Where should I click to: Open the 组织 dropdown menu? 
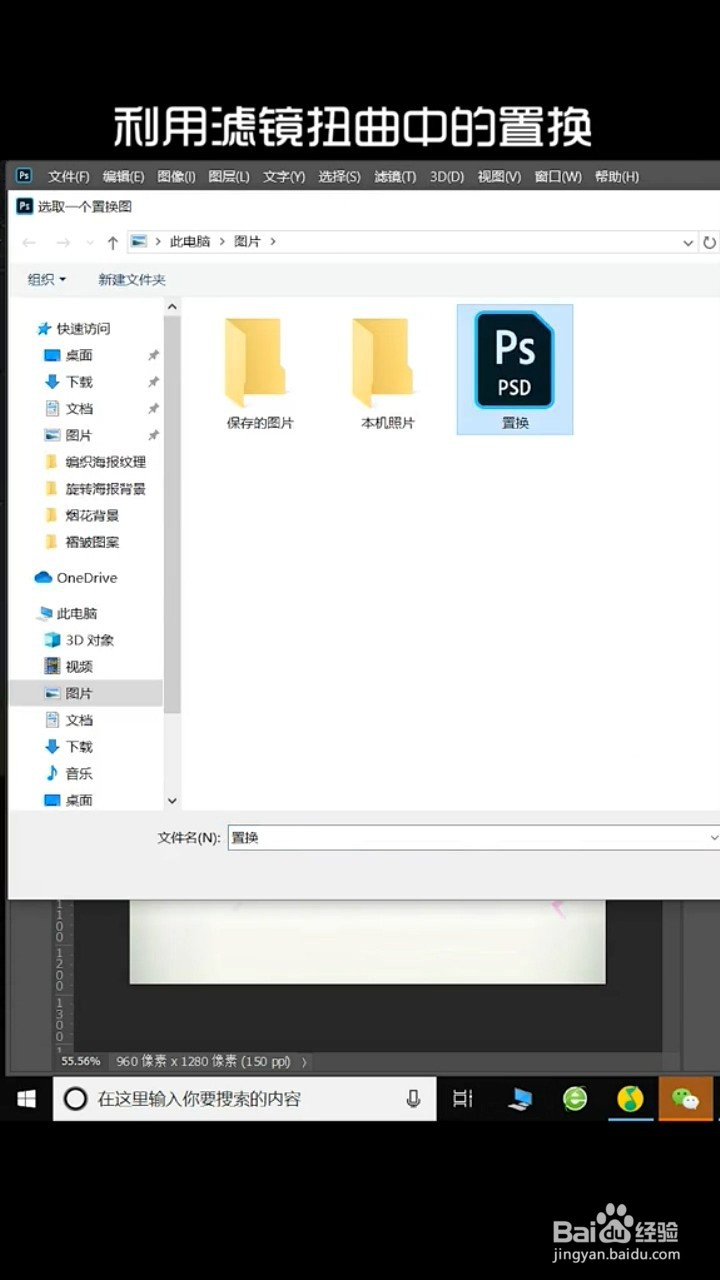click(x=47, y=280)
